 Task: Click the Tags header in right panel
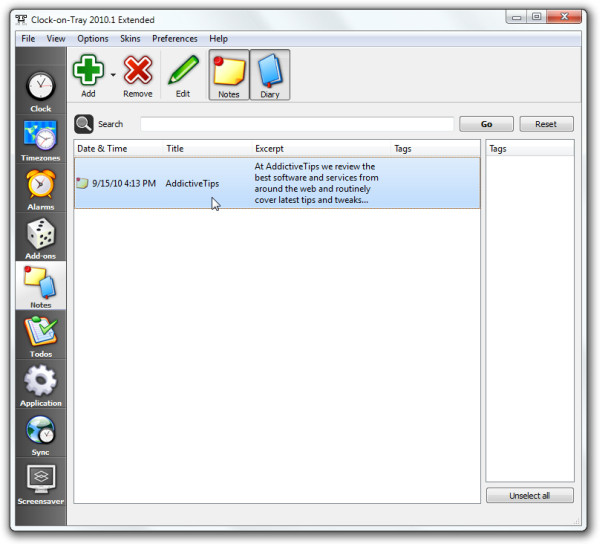point(530,148)
